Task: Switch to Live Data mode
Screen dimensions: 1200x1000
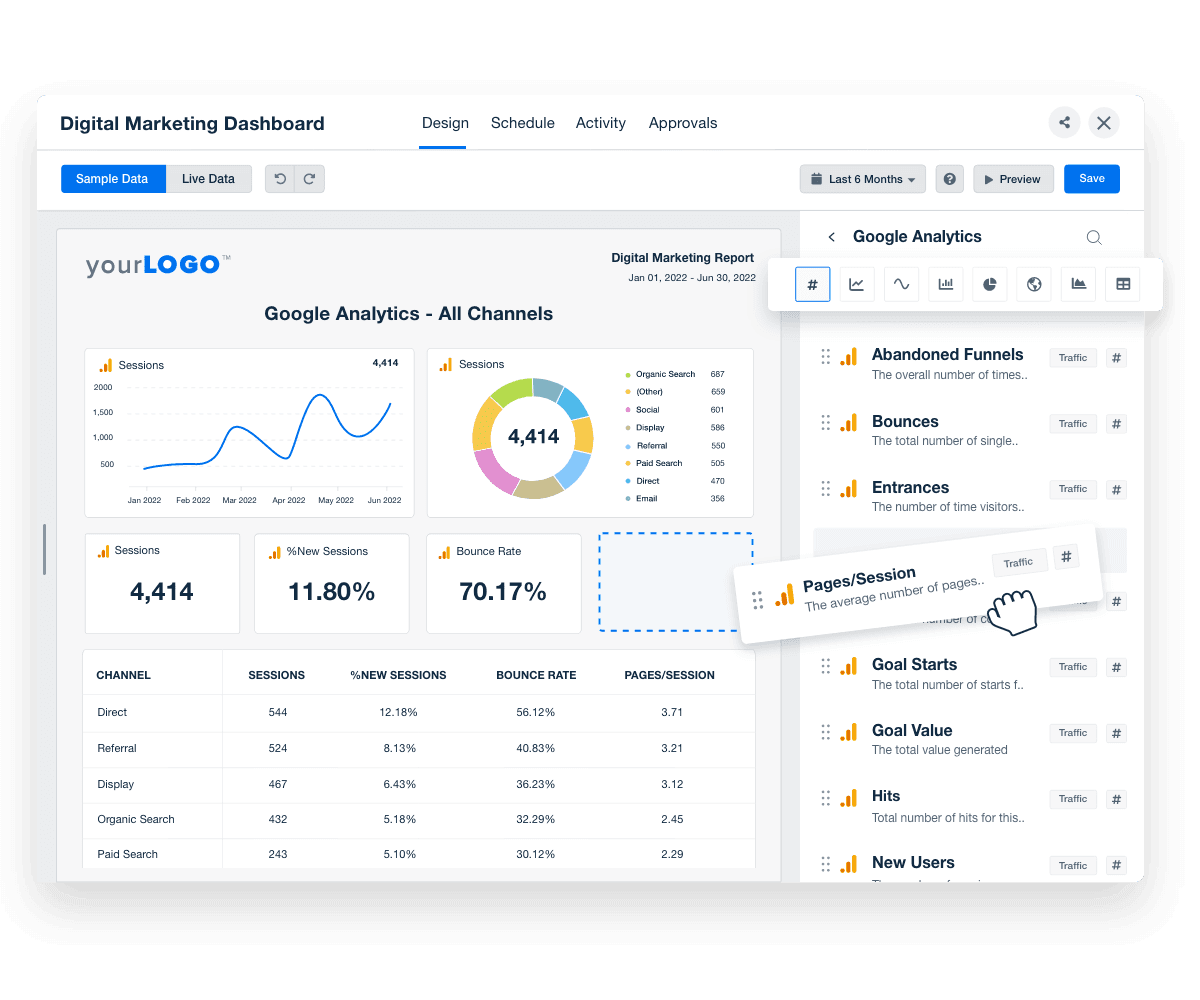Action: point(208,178)
